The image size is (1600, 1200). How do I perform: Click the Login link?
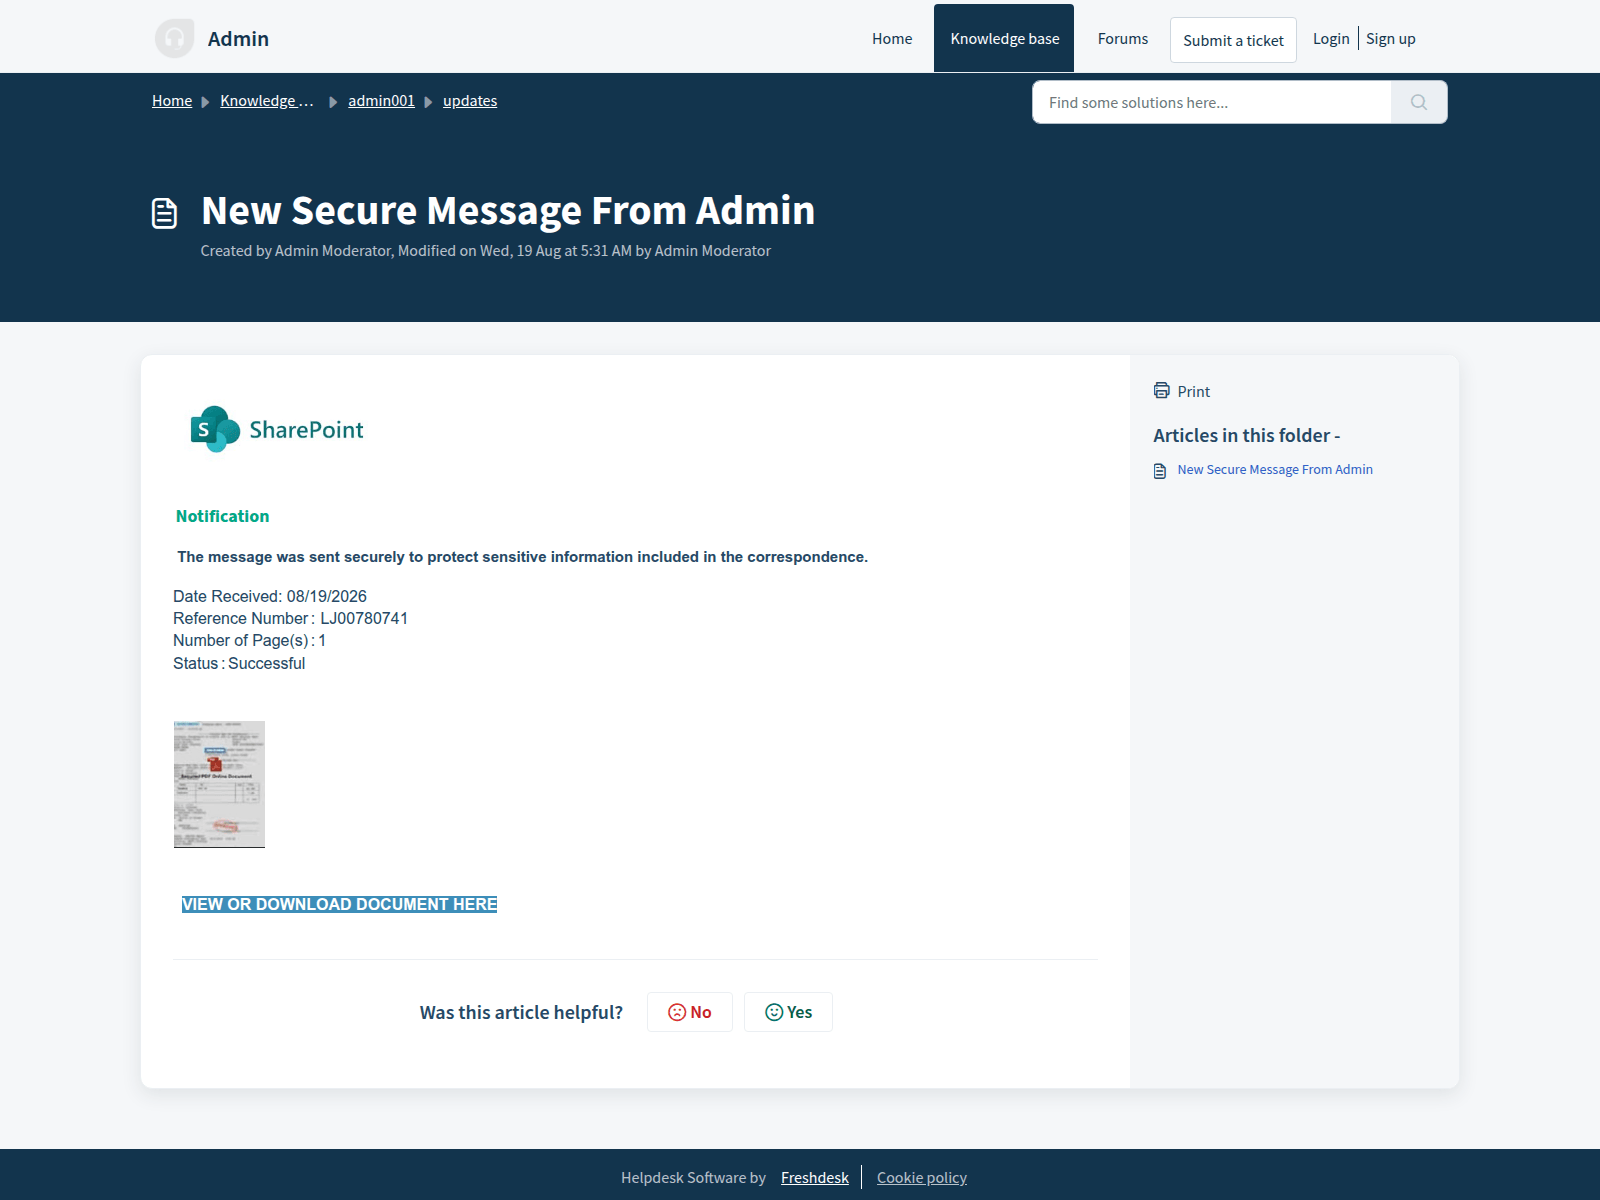point(1331,39)
